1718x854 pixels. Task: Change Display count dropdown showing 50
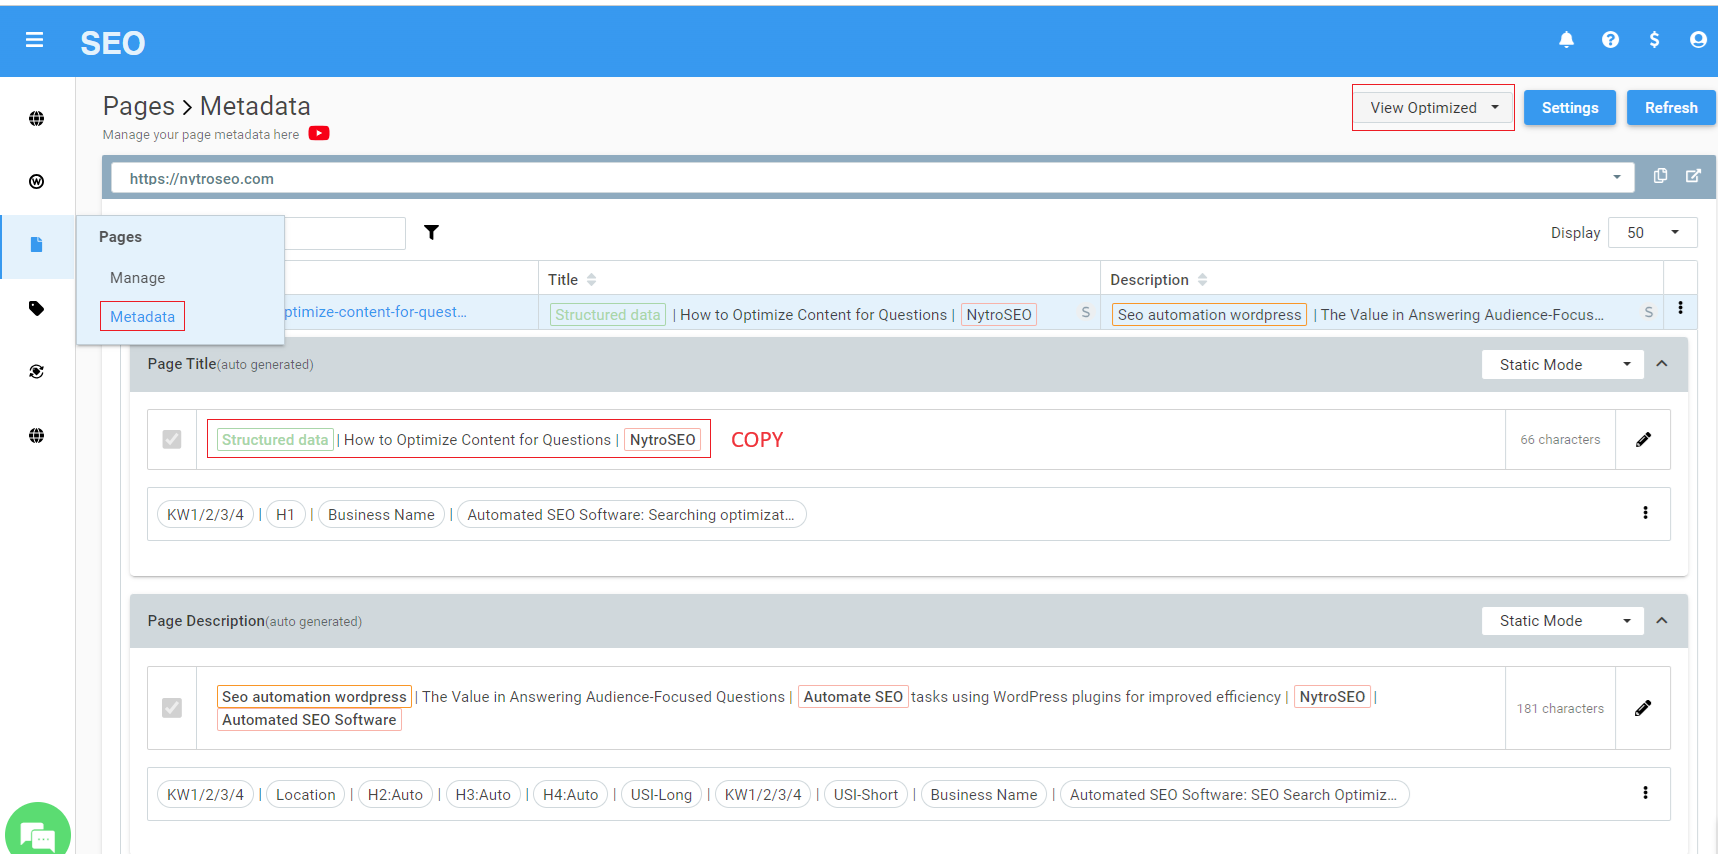click(x=1652, y=233)
